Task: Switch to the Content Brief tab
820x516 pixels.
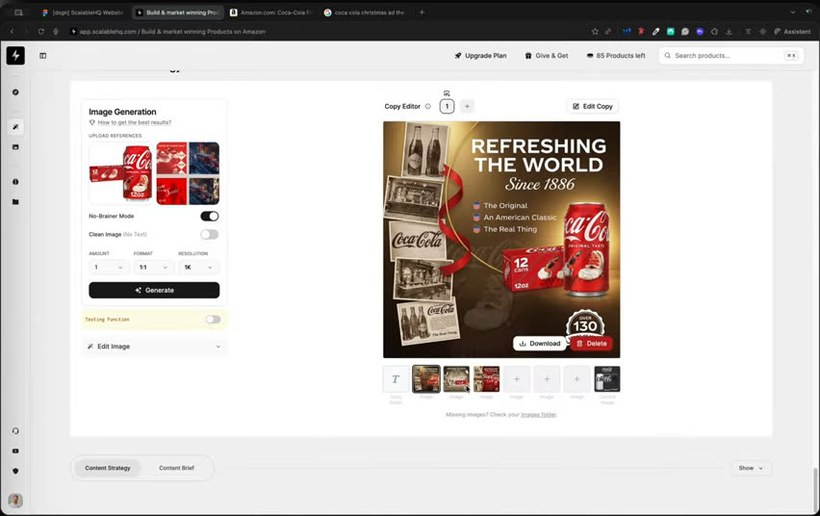Action: point(176,468)
